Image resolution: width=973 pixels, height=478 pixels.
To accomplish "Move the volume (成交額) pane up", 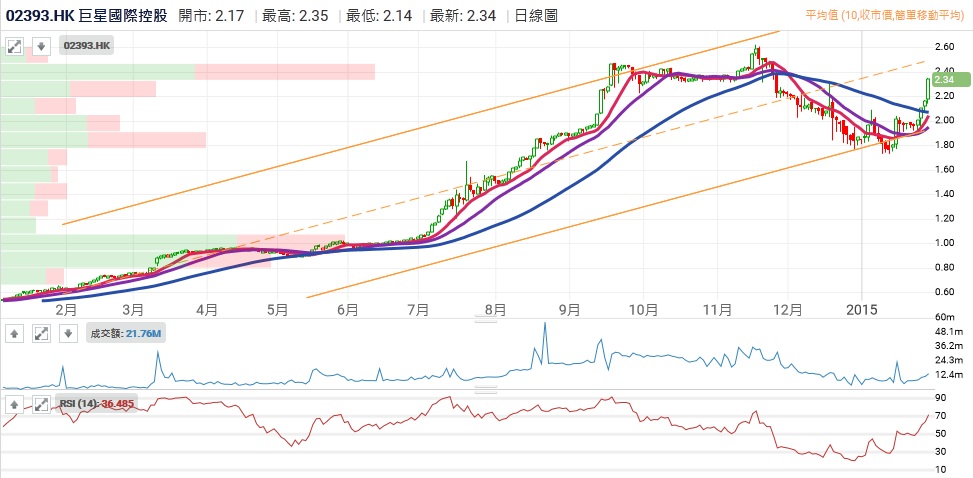I will coord(15,333).
